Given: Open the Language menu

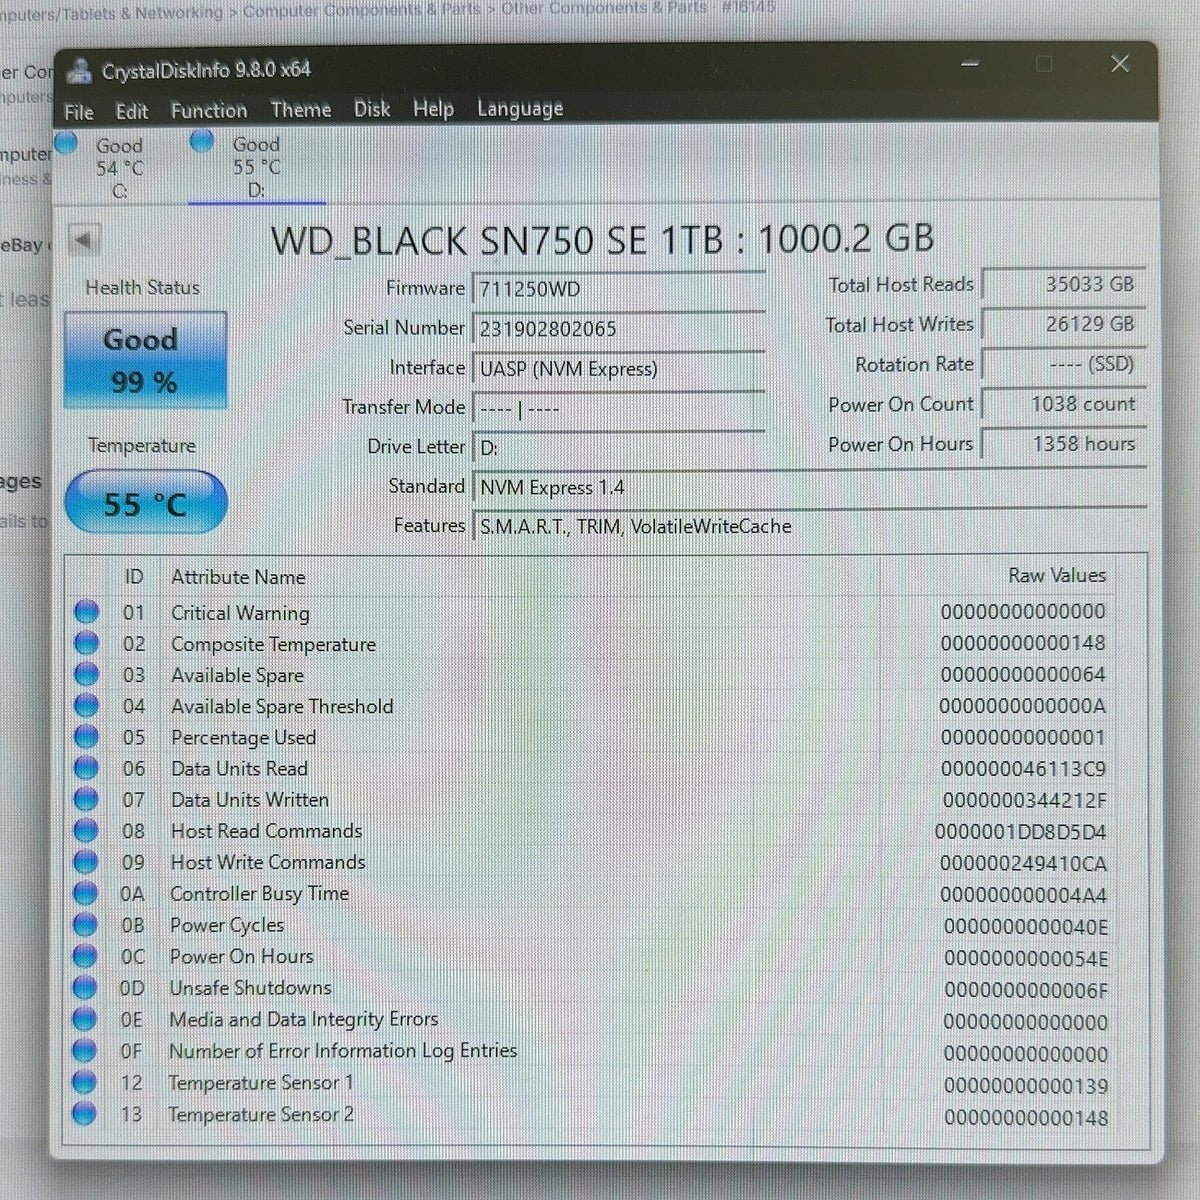Looking at the screenshot, I should (520, 108).
